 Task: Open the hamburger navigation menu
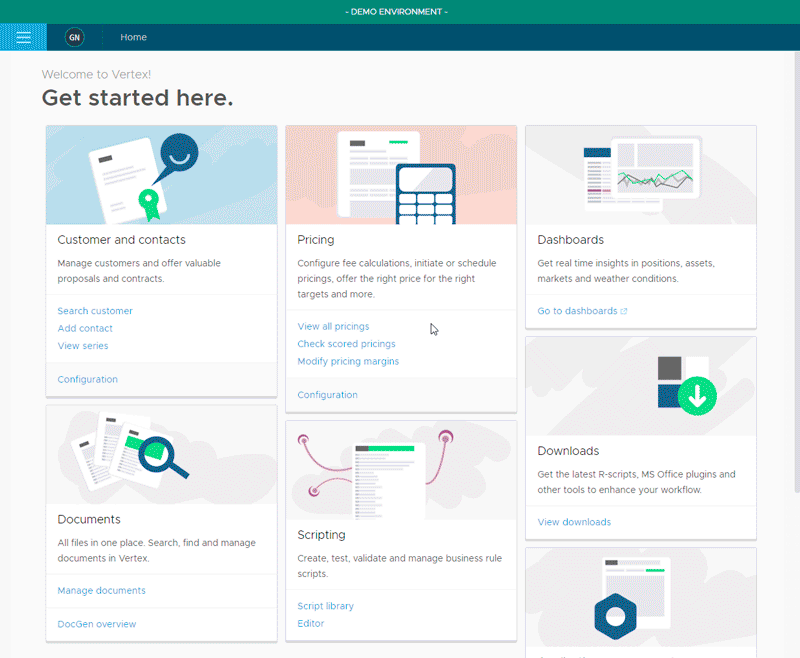point(23,37)
